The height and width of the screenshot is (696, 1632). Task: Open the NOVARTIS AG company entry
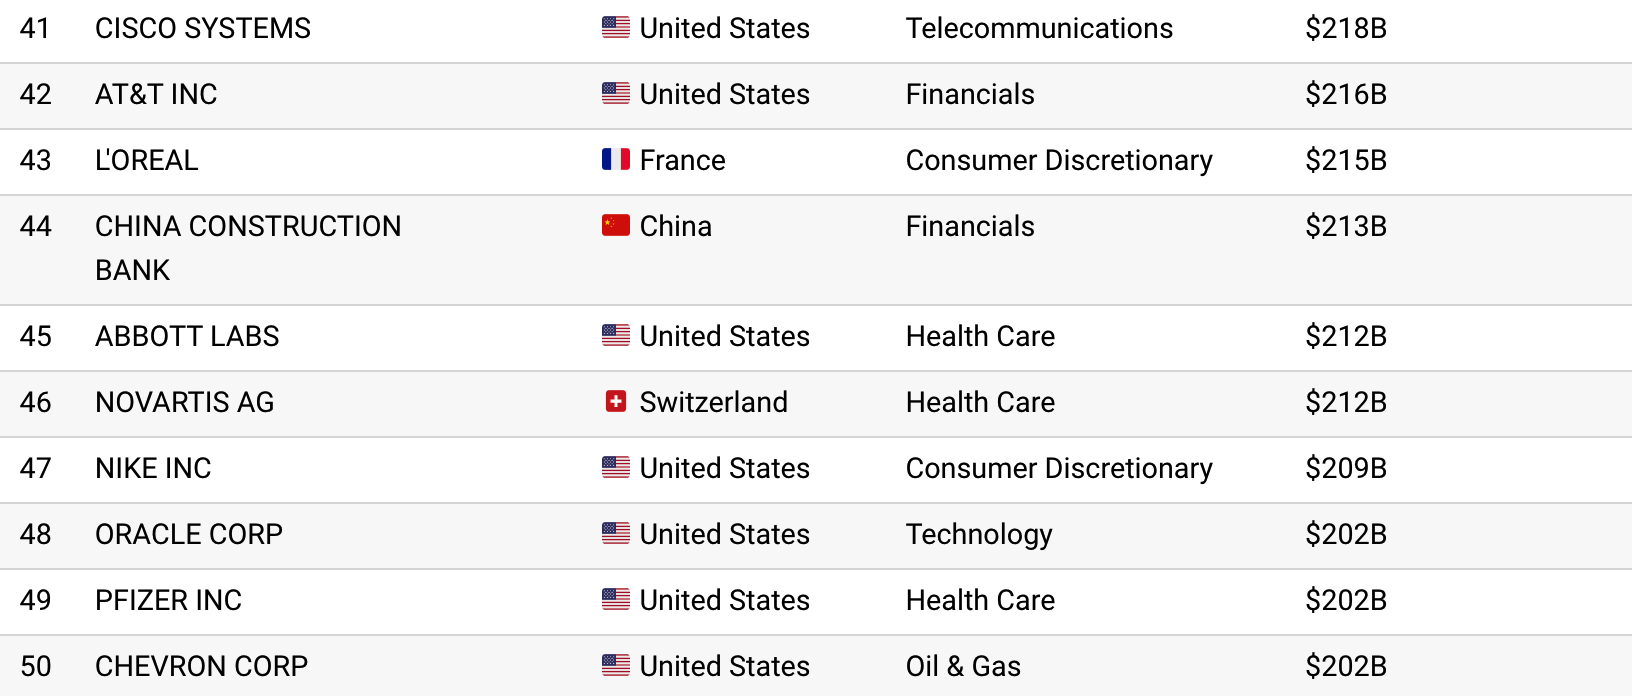(x=185, y=402)
